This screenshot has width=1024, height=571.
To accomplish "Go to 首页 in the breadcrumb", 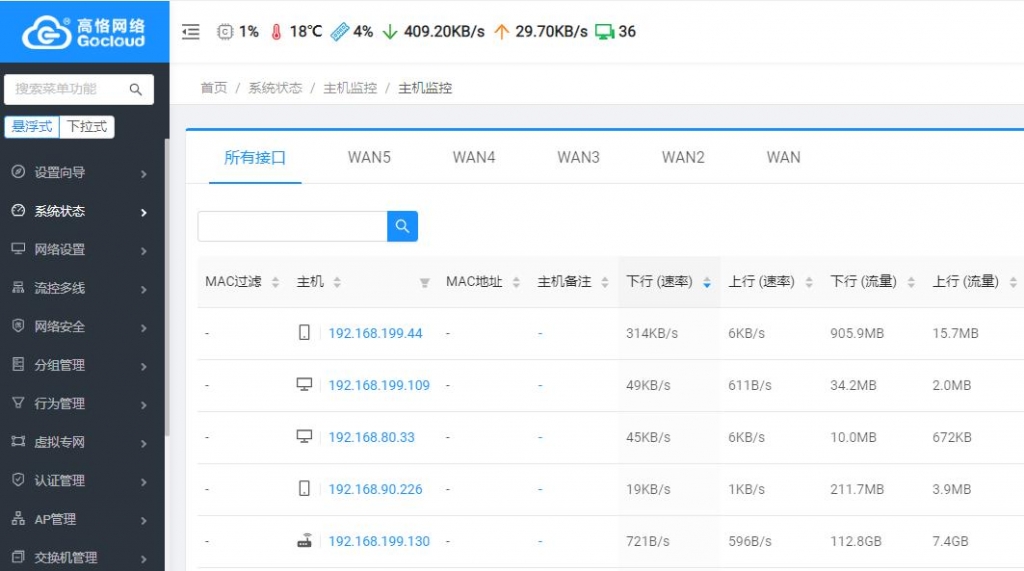I will coord(213,88).
